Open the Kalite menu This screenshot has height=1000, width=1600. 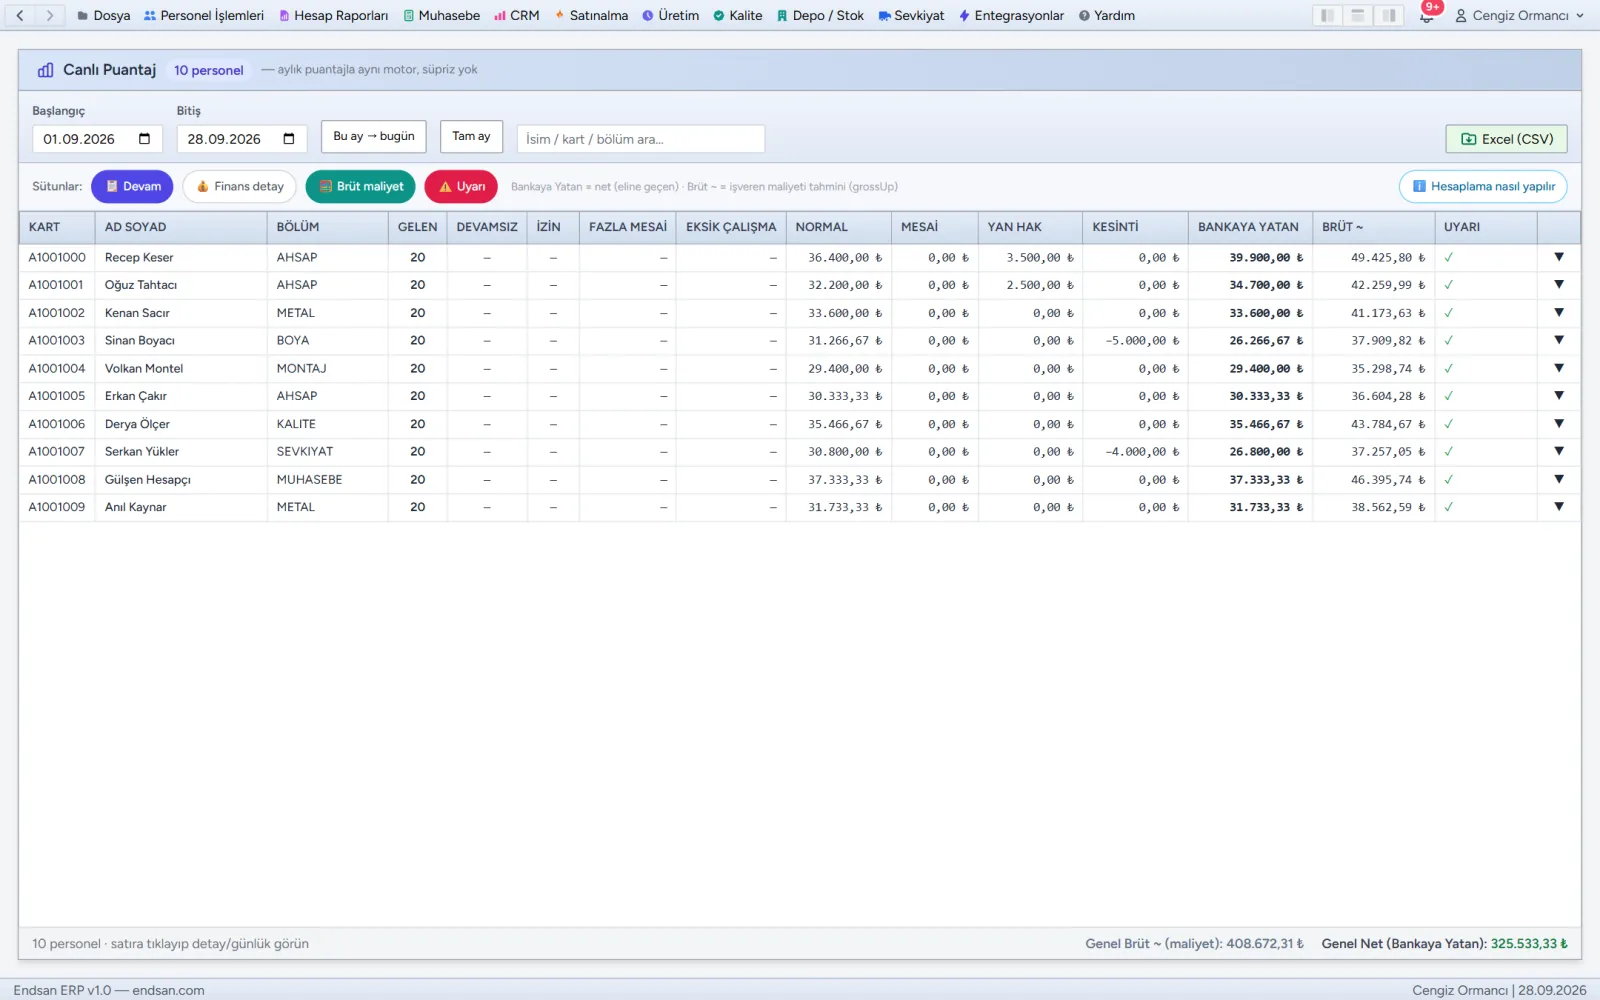pyautogui.click(x=738, y=15)
